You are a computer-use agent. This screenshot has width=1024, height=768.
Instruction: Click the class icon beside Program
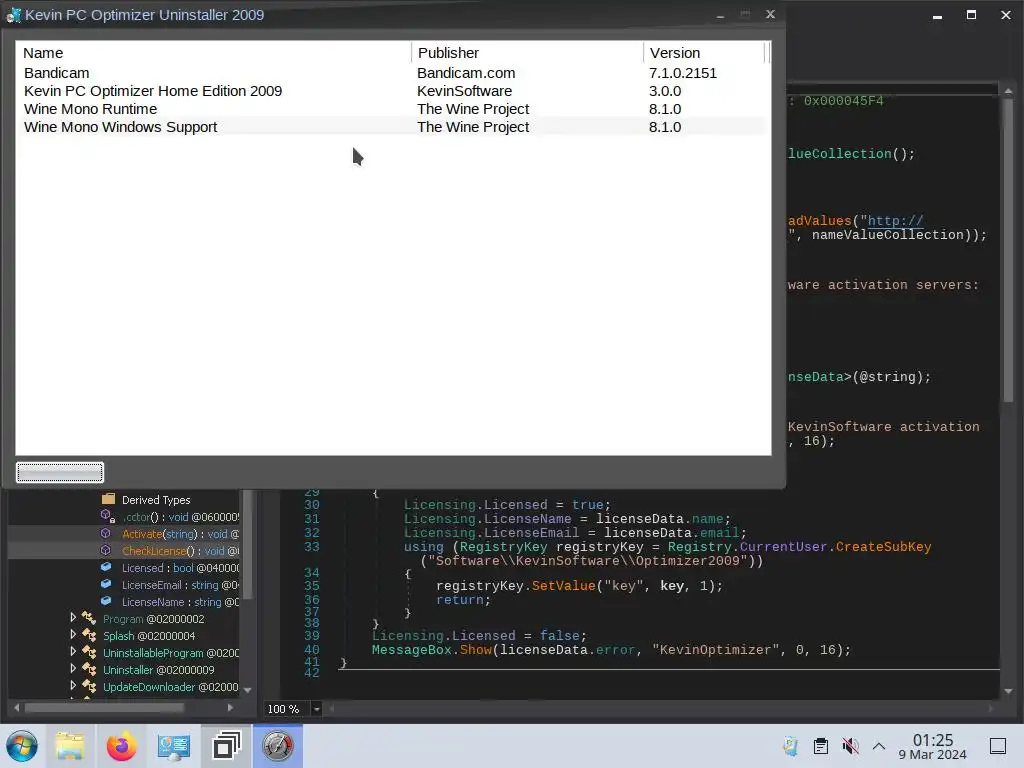(x=89, y=618)
